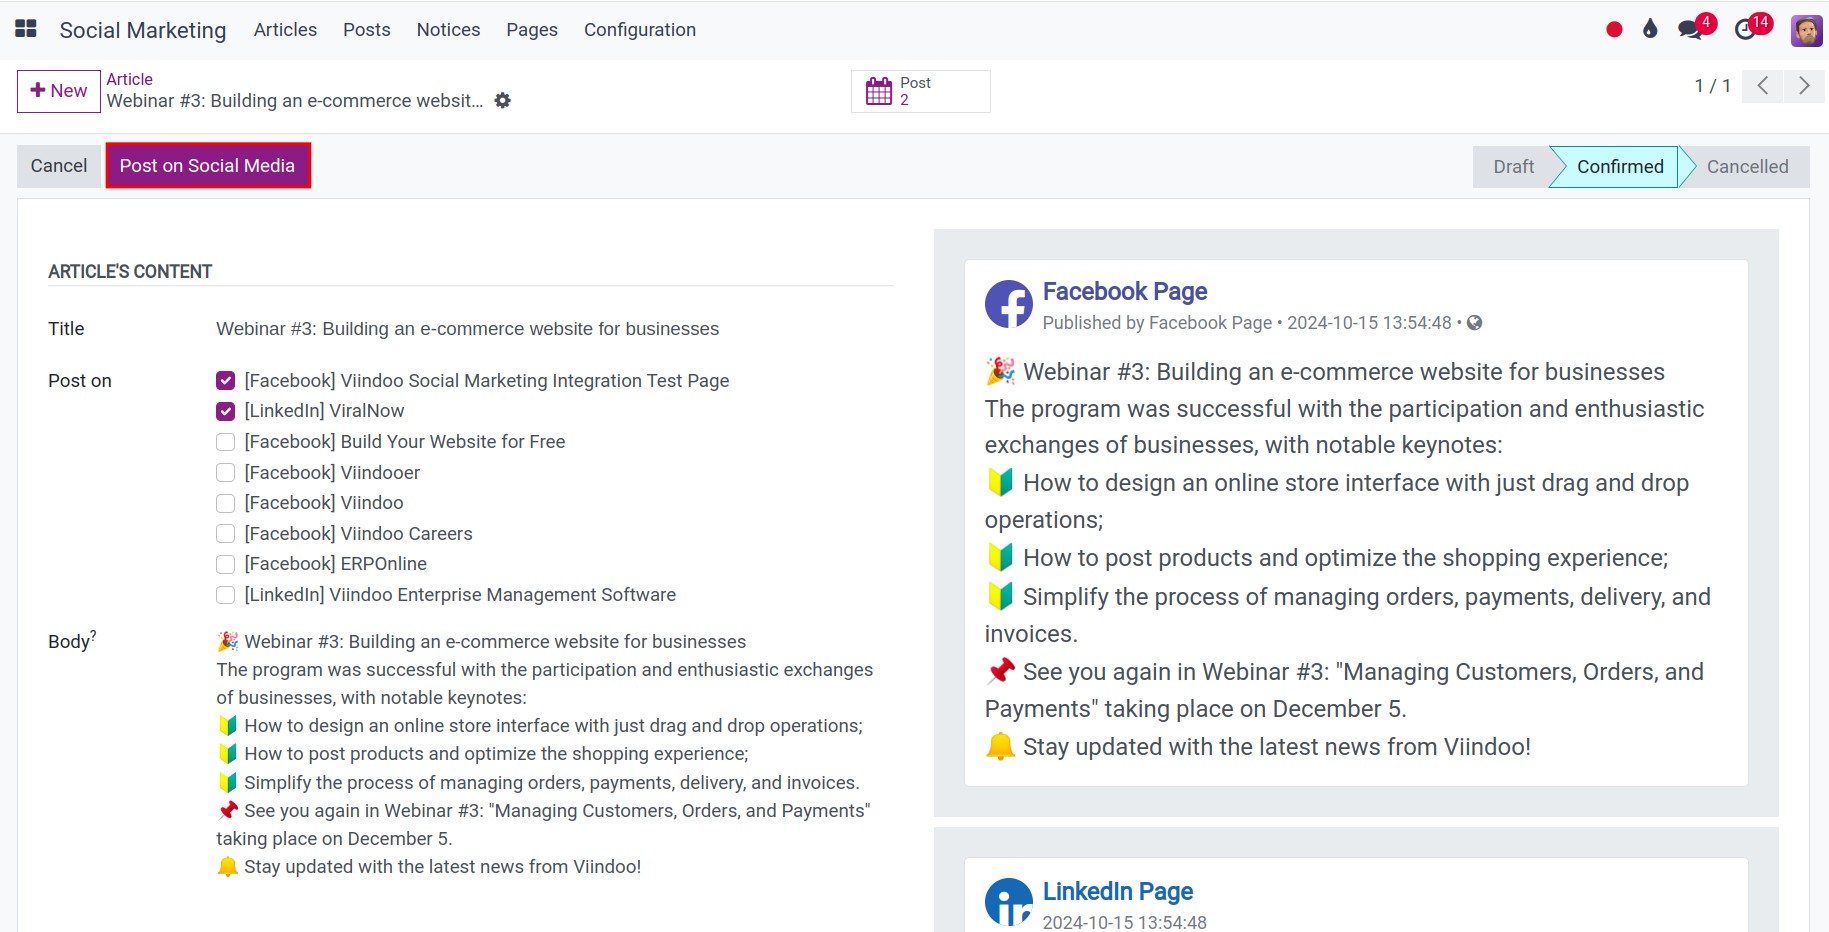Screen dimensions: 1829x932
Task: Click the Facebook logo in preview
Action: click(x=1009, y=304)
